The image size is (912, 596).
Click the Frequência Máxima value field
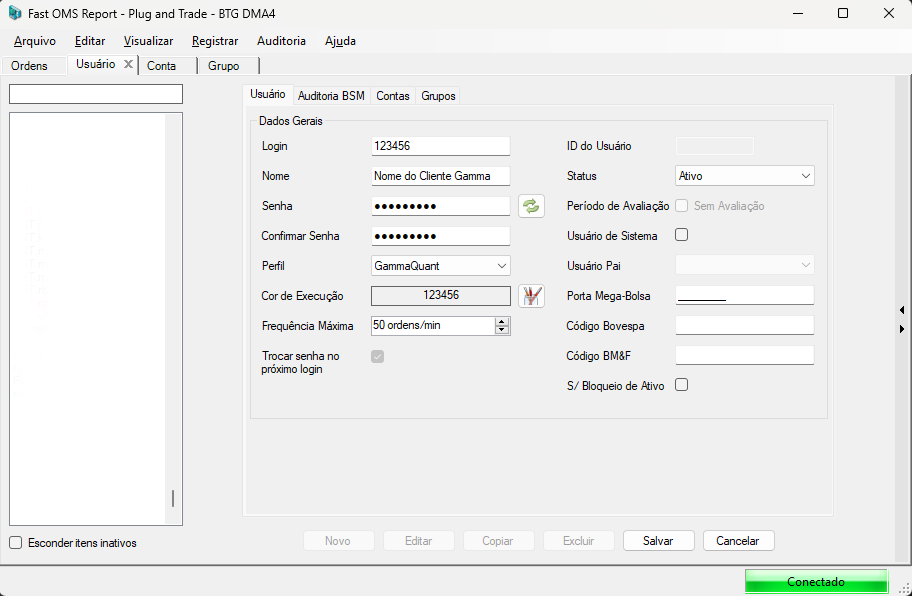pos(433,326)
